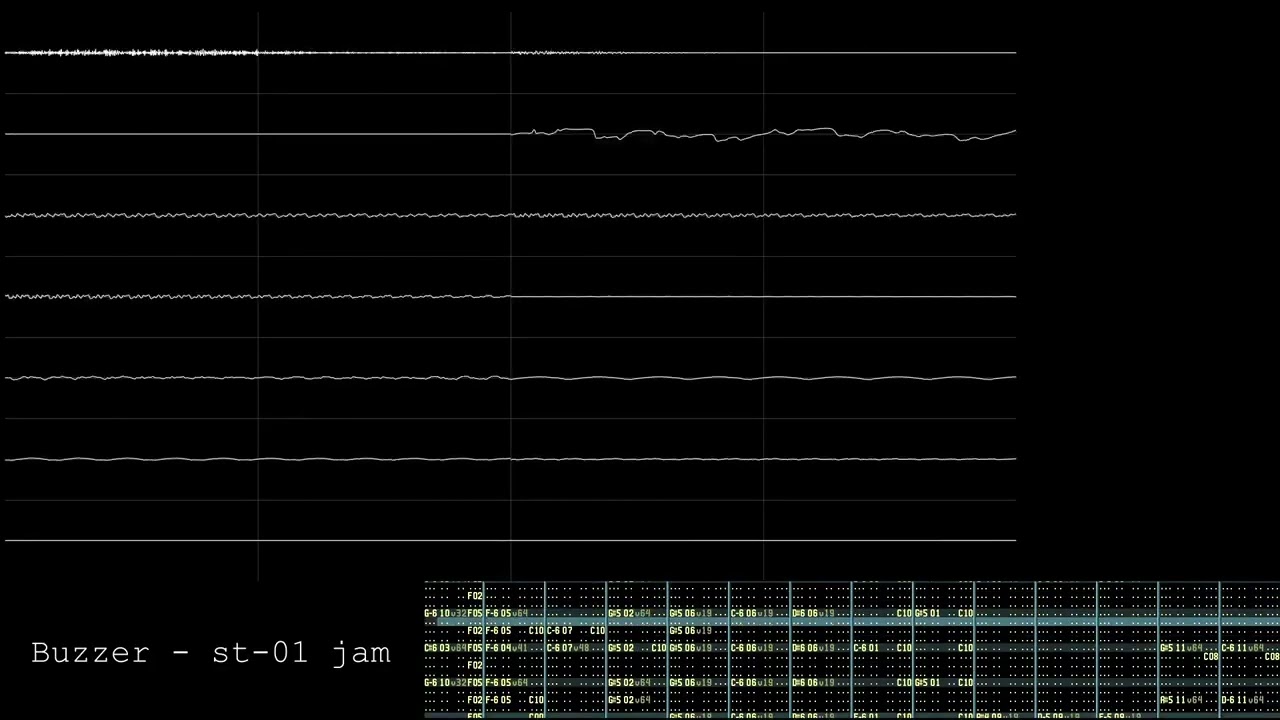Click the "Buzzer - st-01 jam" title text
Image resolution: width=1280 pixels, height=720 pixels.
coord(211,653)
